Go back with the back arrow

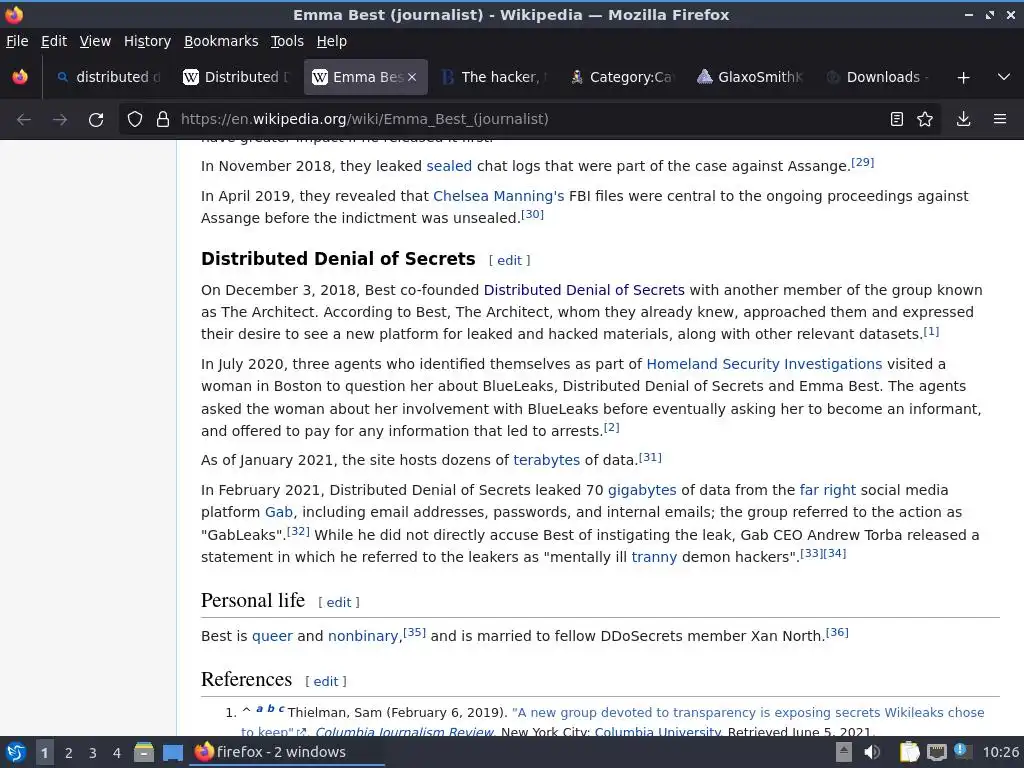click(x=24, y=119)
